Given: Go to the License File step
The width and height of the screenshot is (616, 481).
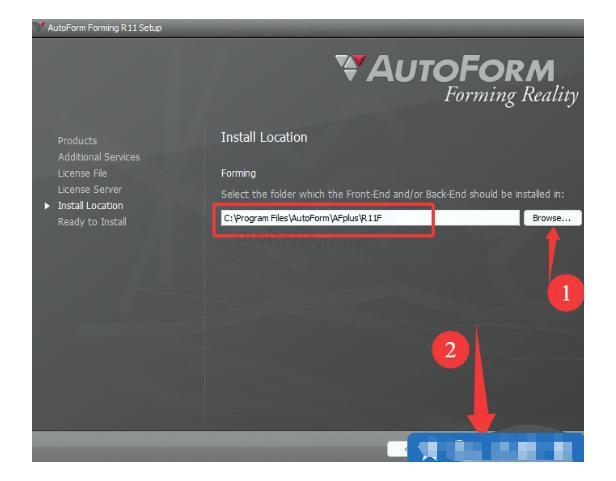Looking at the screenshot, I should (x=82, y=173).
